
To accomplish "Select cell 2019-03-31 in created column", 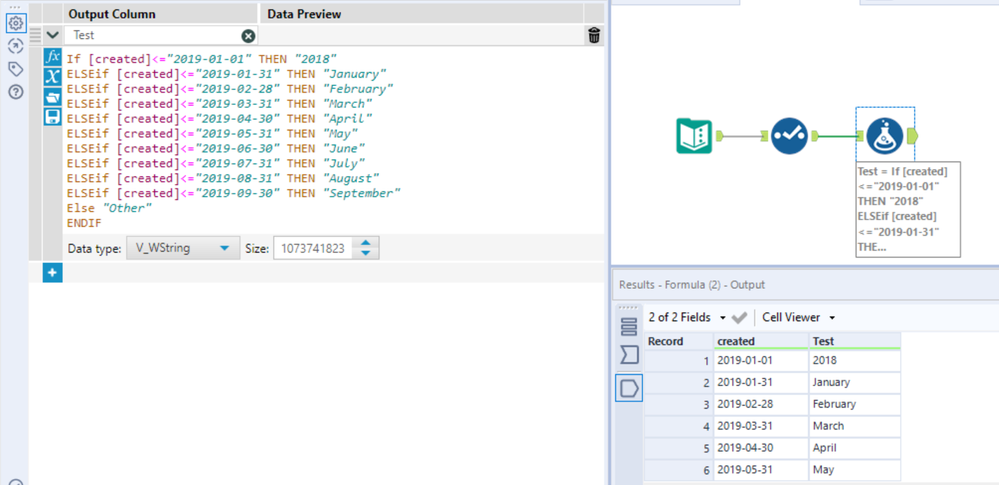I will [761, 426].
